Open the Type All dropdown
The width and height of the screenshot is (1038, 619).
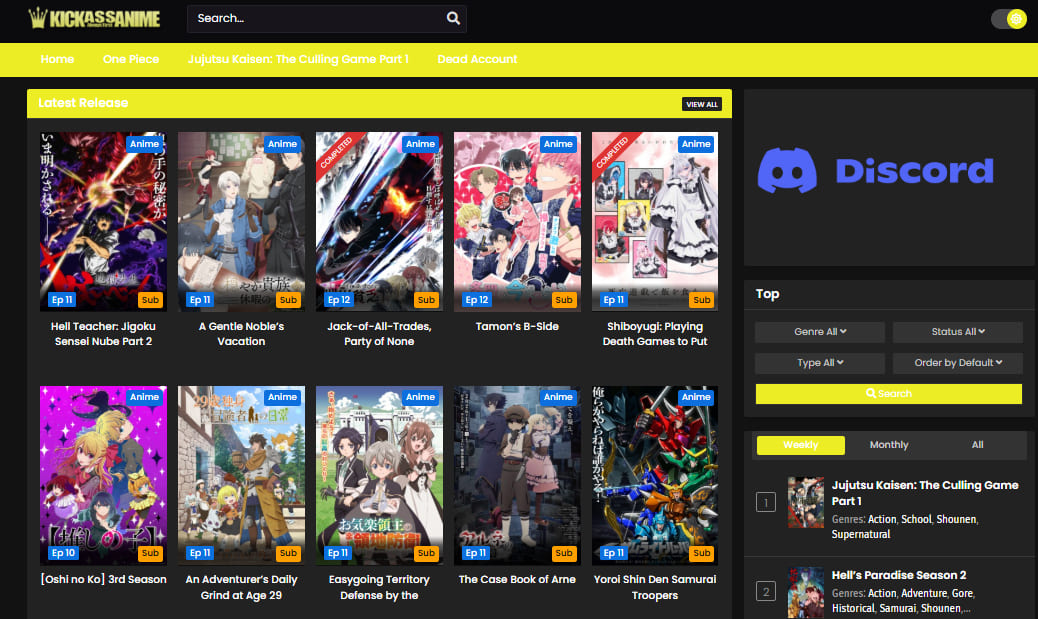click(x=820, y=363)
